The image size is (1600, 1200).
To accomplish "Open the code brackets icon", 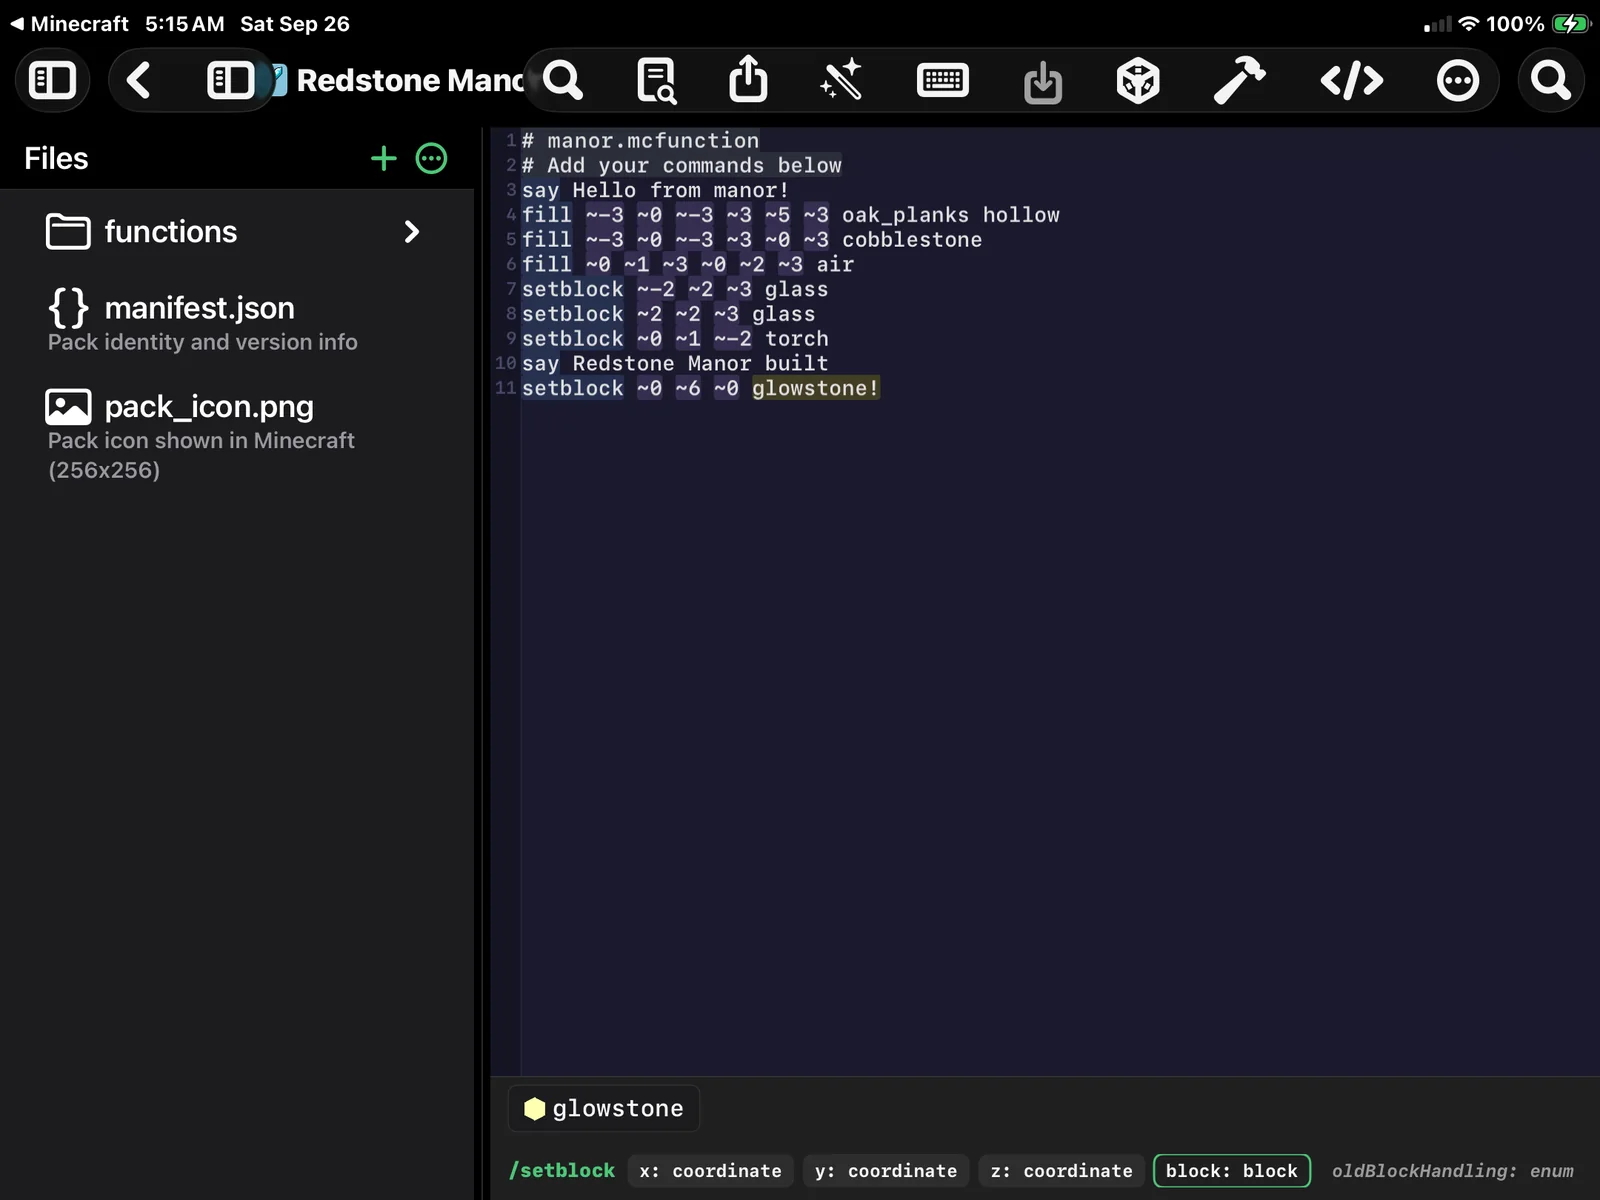I will [x=1352, y=80].
